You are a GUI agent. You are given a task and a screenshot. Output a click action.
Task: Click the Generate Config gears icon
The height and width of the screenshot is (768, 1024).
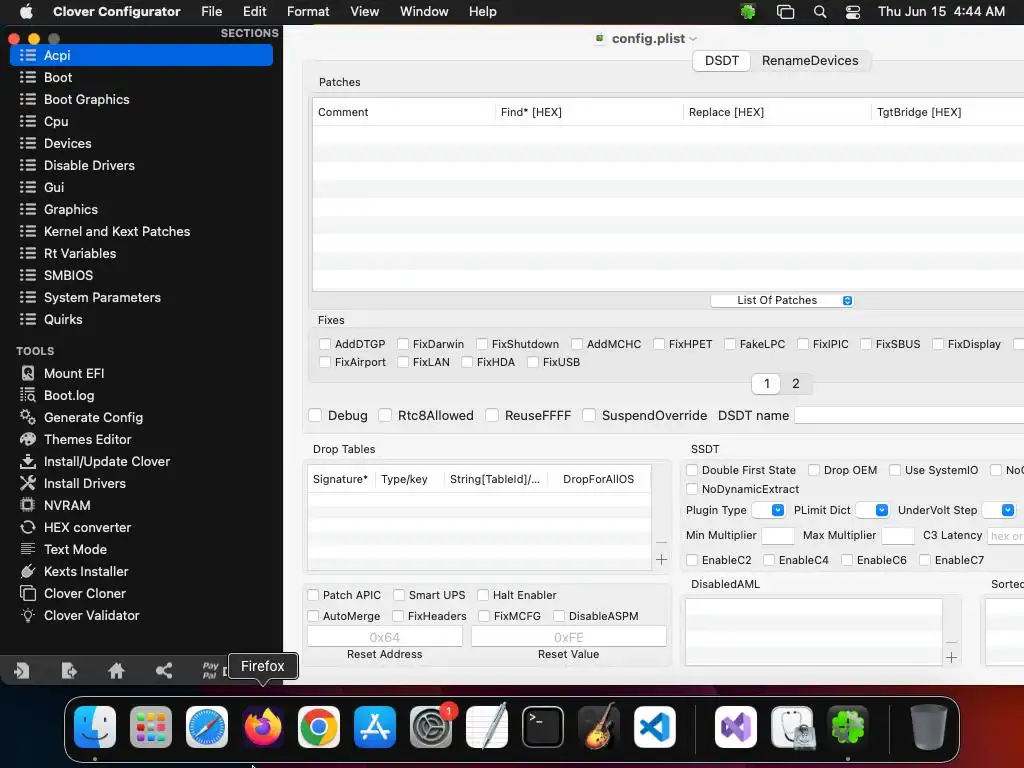click(27, 417)
